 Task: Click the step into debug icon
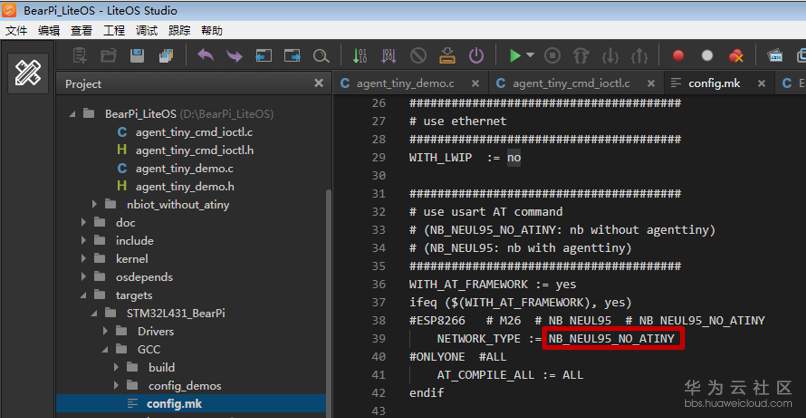610,56
